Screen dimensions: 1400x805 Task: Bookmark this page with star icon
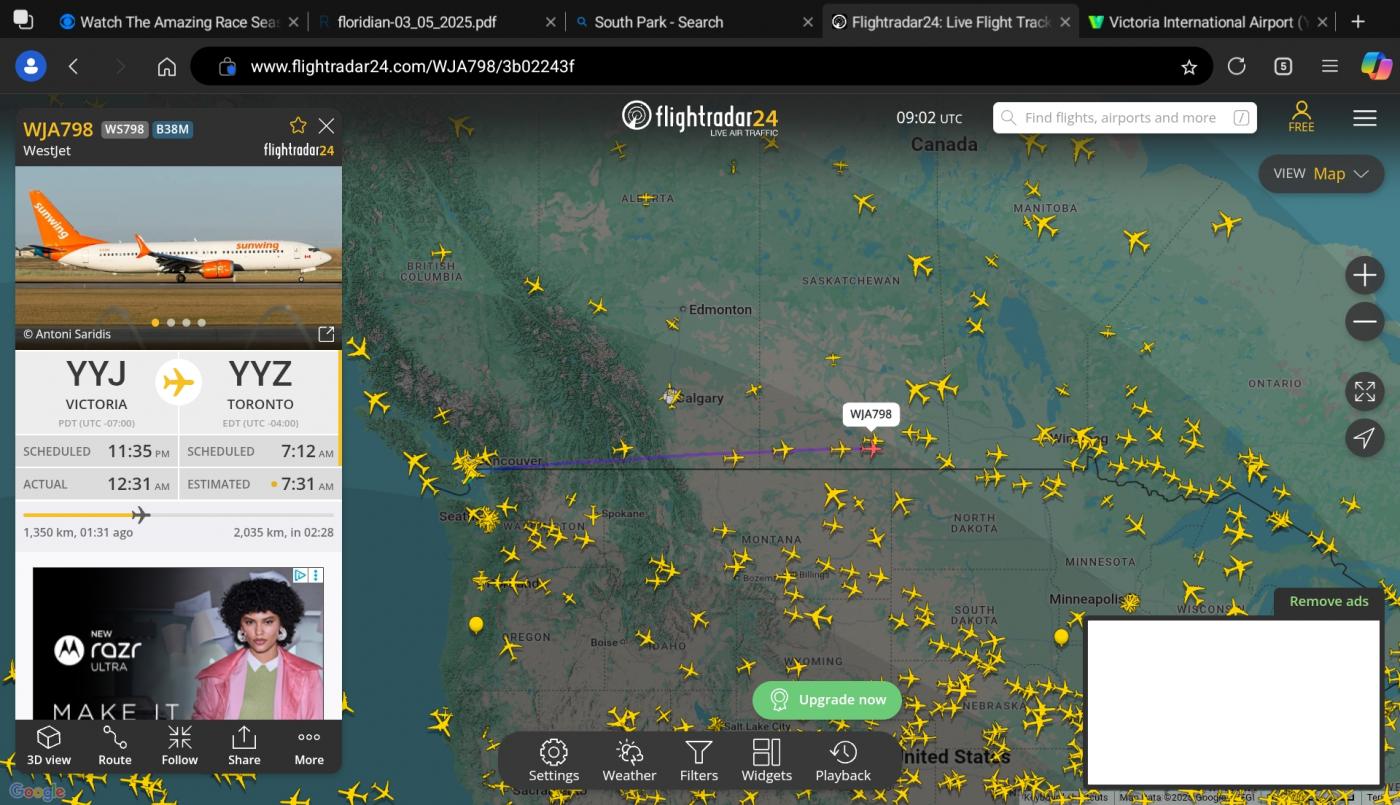click(x=1189, y=67)
